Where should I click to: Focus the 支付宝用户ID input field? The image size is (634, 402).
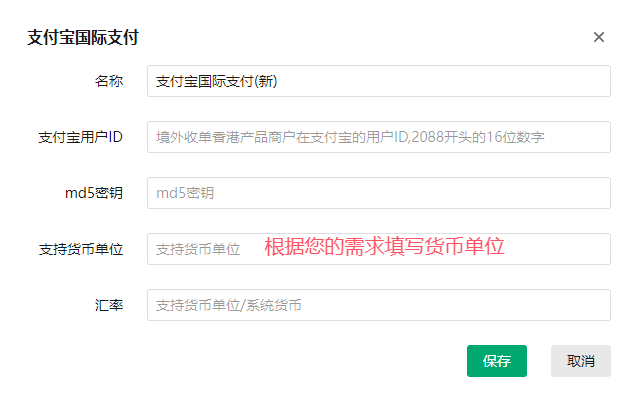[378, 137]
